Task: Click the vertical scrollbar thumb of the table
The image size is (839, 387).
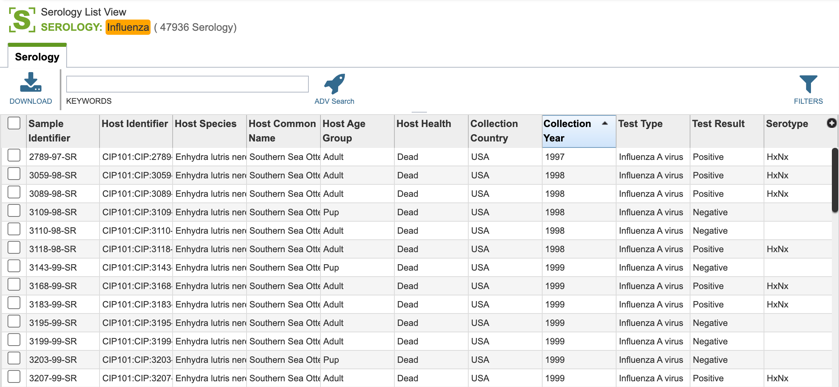Action: pos(835,180)
